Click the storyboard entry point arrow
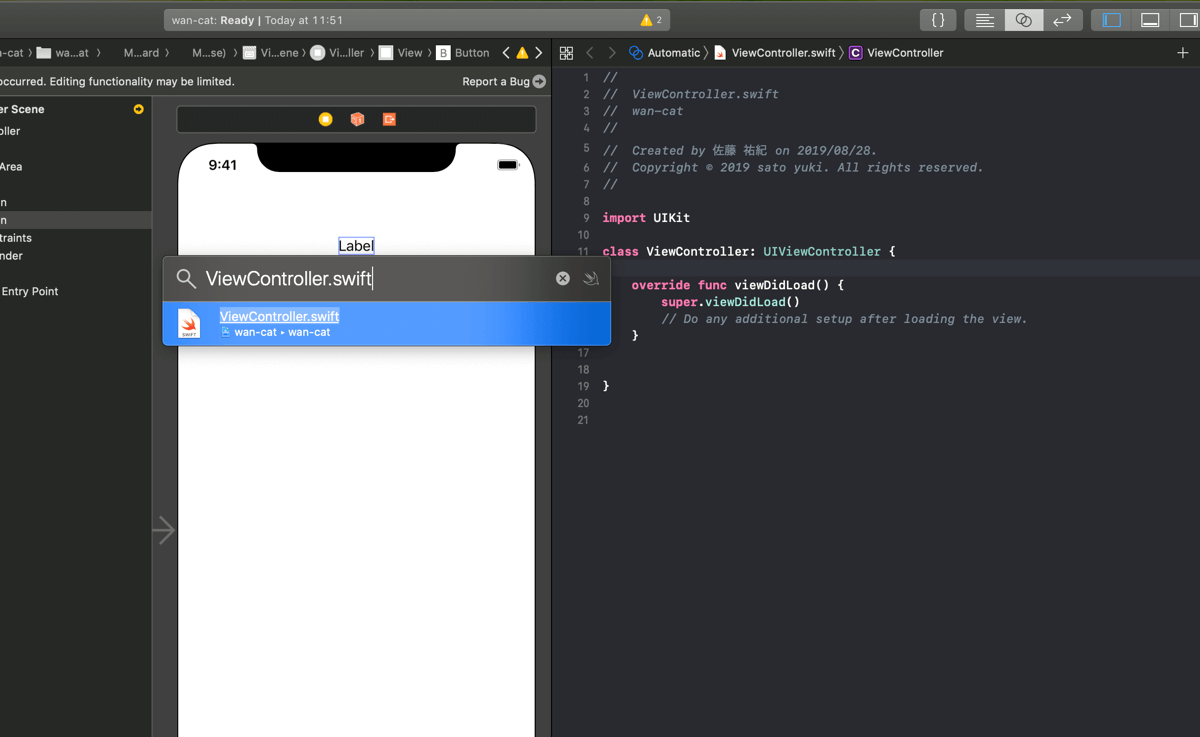Viewport: 1200px width, 737px height. pyautogui.click(x=165, y=530)
